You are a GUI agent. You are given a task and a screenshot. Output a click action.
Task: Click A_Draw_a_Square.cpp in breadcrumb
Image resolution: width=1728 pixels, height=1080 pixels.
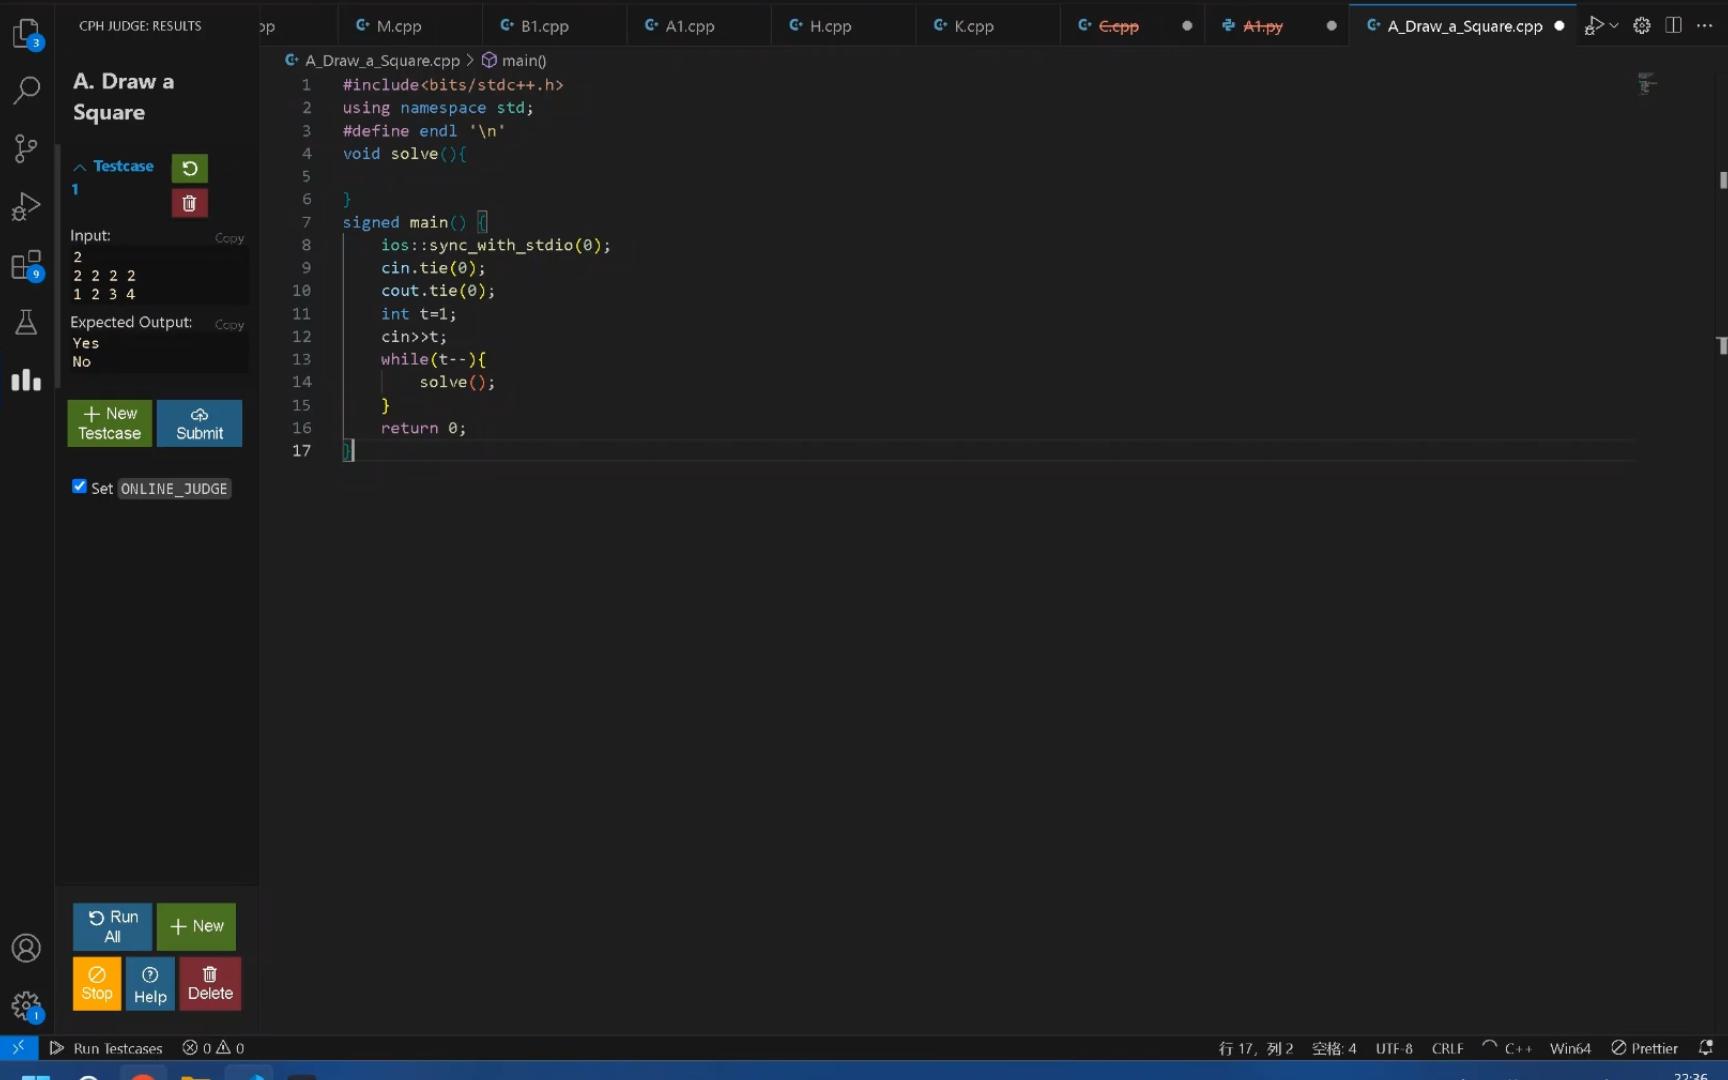(x=382, y=60)
